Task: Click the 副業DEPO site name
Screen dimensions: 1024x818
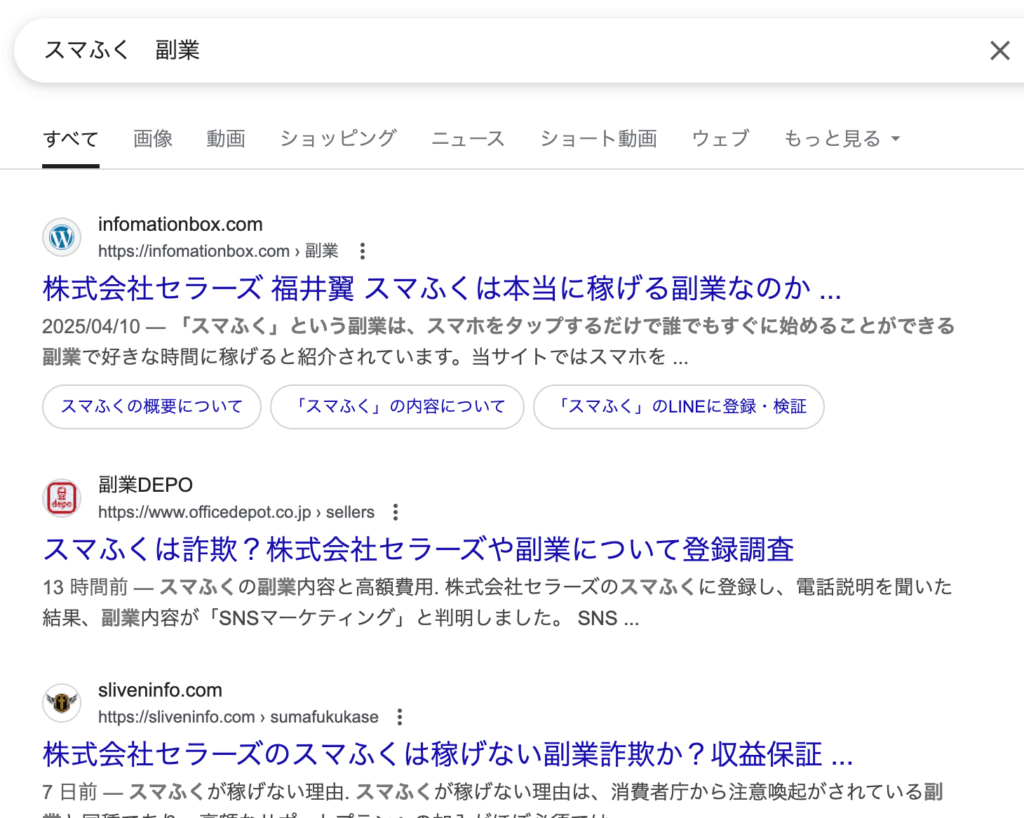Action: [146, 485]
